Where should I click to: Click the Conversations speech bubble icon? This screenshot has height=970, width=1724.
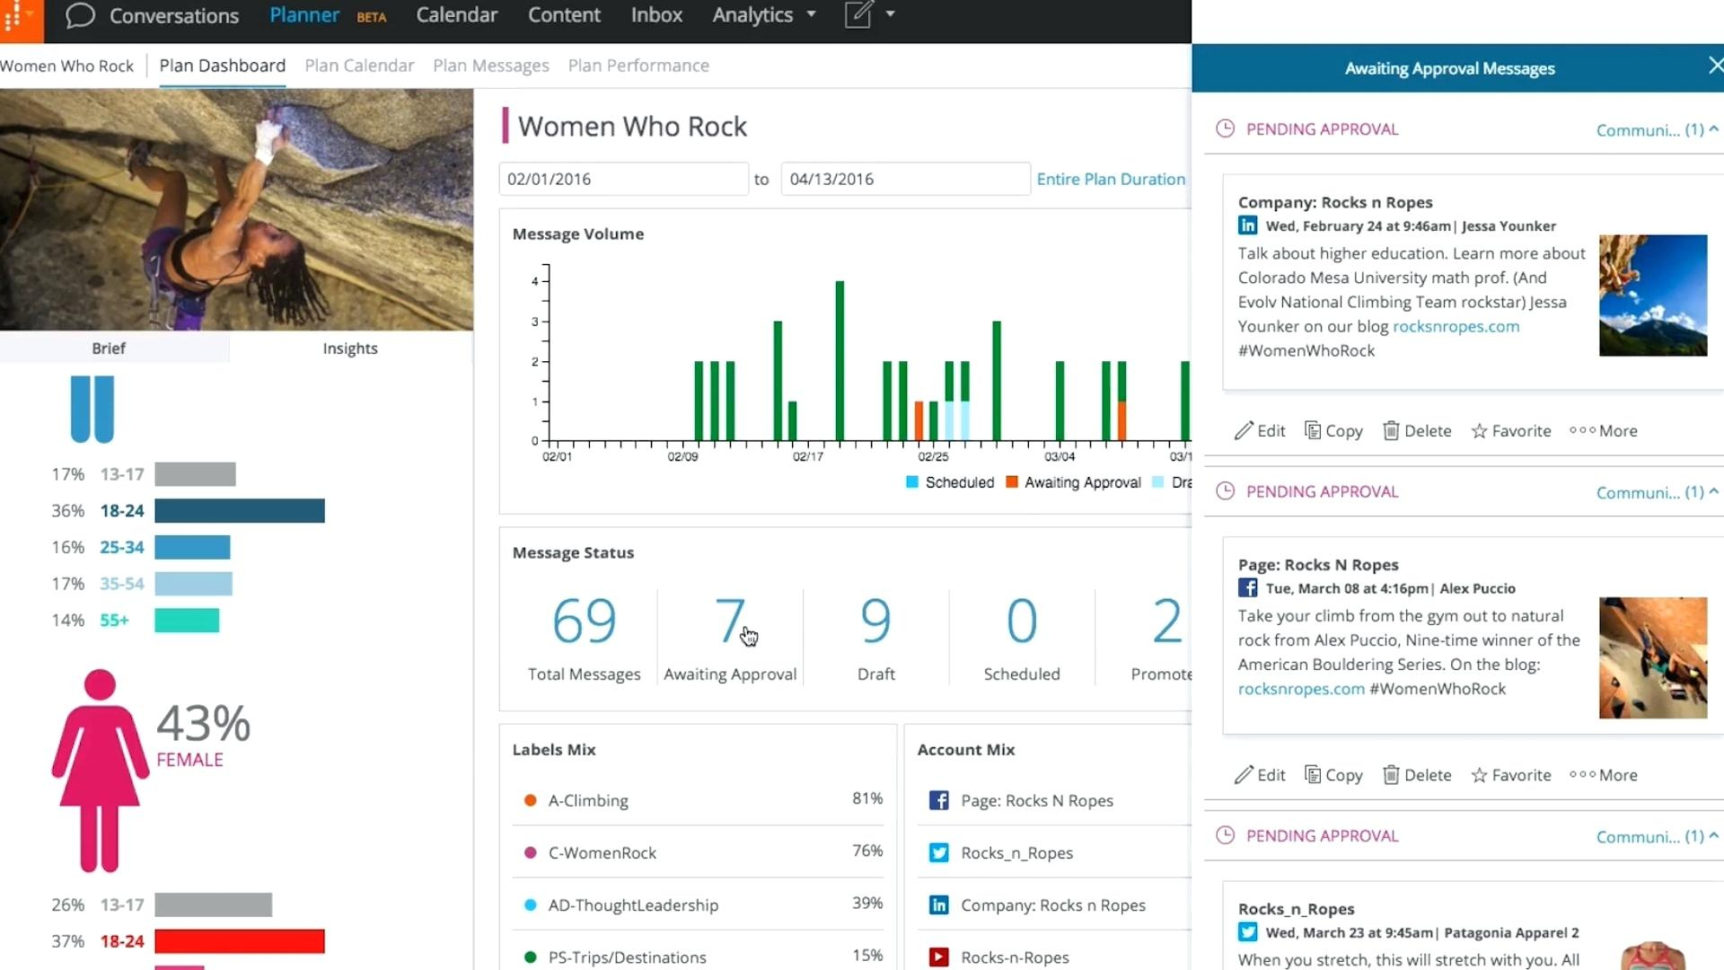(80, 15)
